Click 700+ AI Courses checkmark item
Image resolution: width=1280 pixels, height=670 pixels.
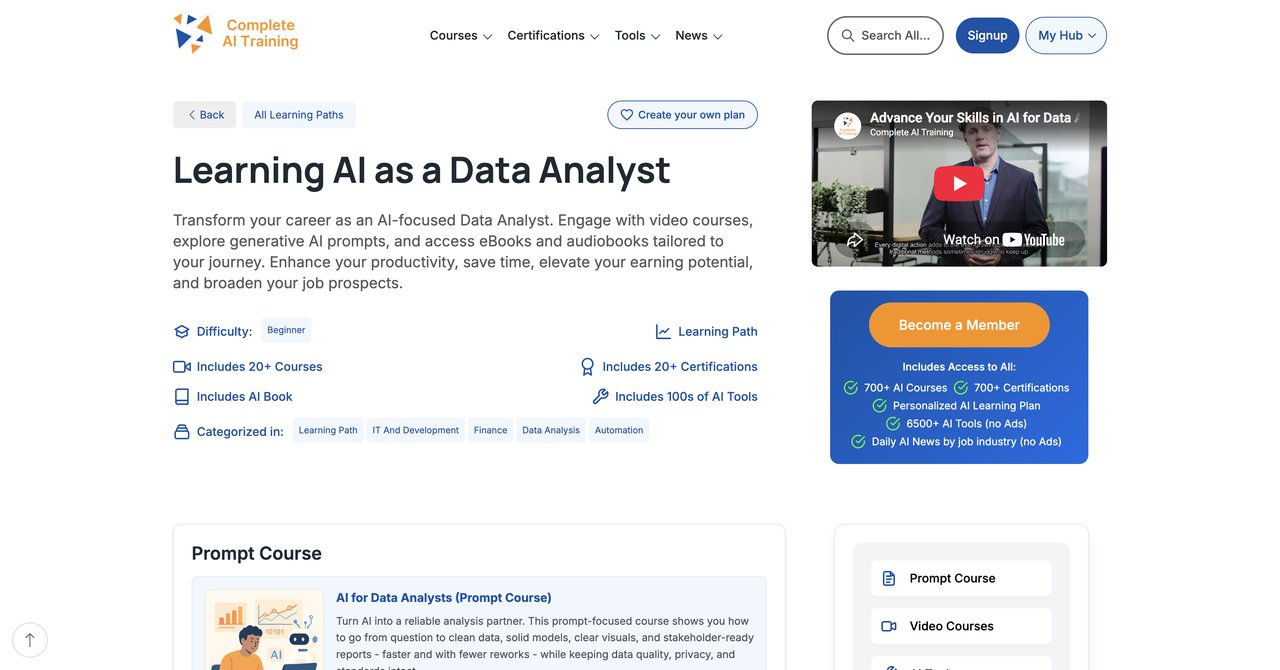point(895,388)
